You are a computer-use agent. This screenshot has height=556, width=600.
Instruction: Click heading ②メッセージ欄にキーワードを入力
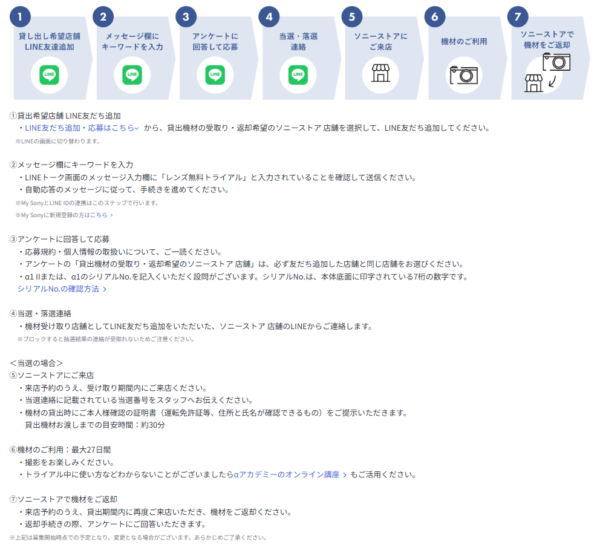71,165
